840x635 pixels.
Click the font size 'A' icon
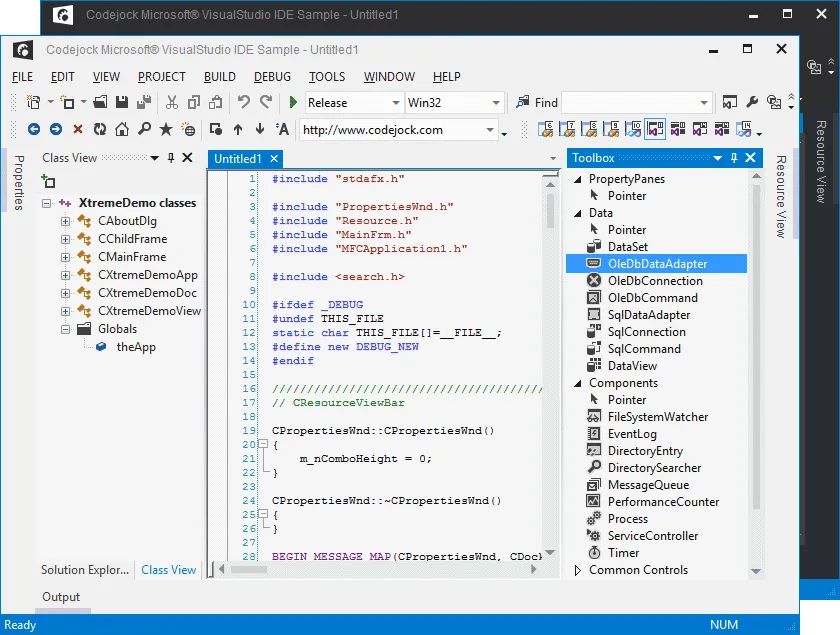tap(282, 129)
